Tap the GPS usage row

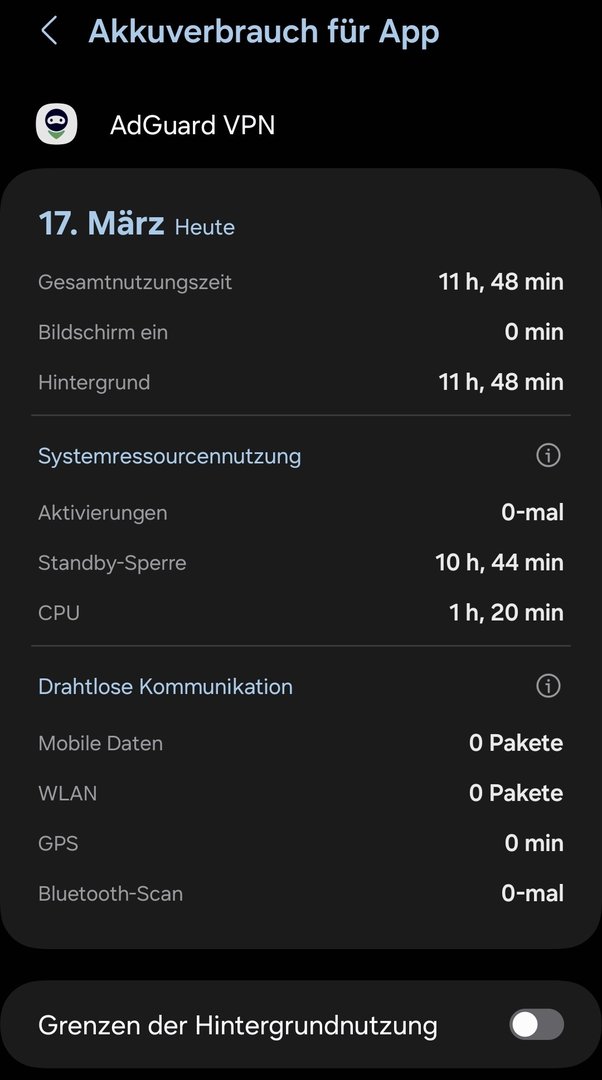(300, 843)
